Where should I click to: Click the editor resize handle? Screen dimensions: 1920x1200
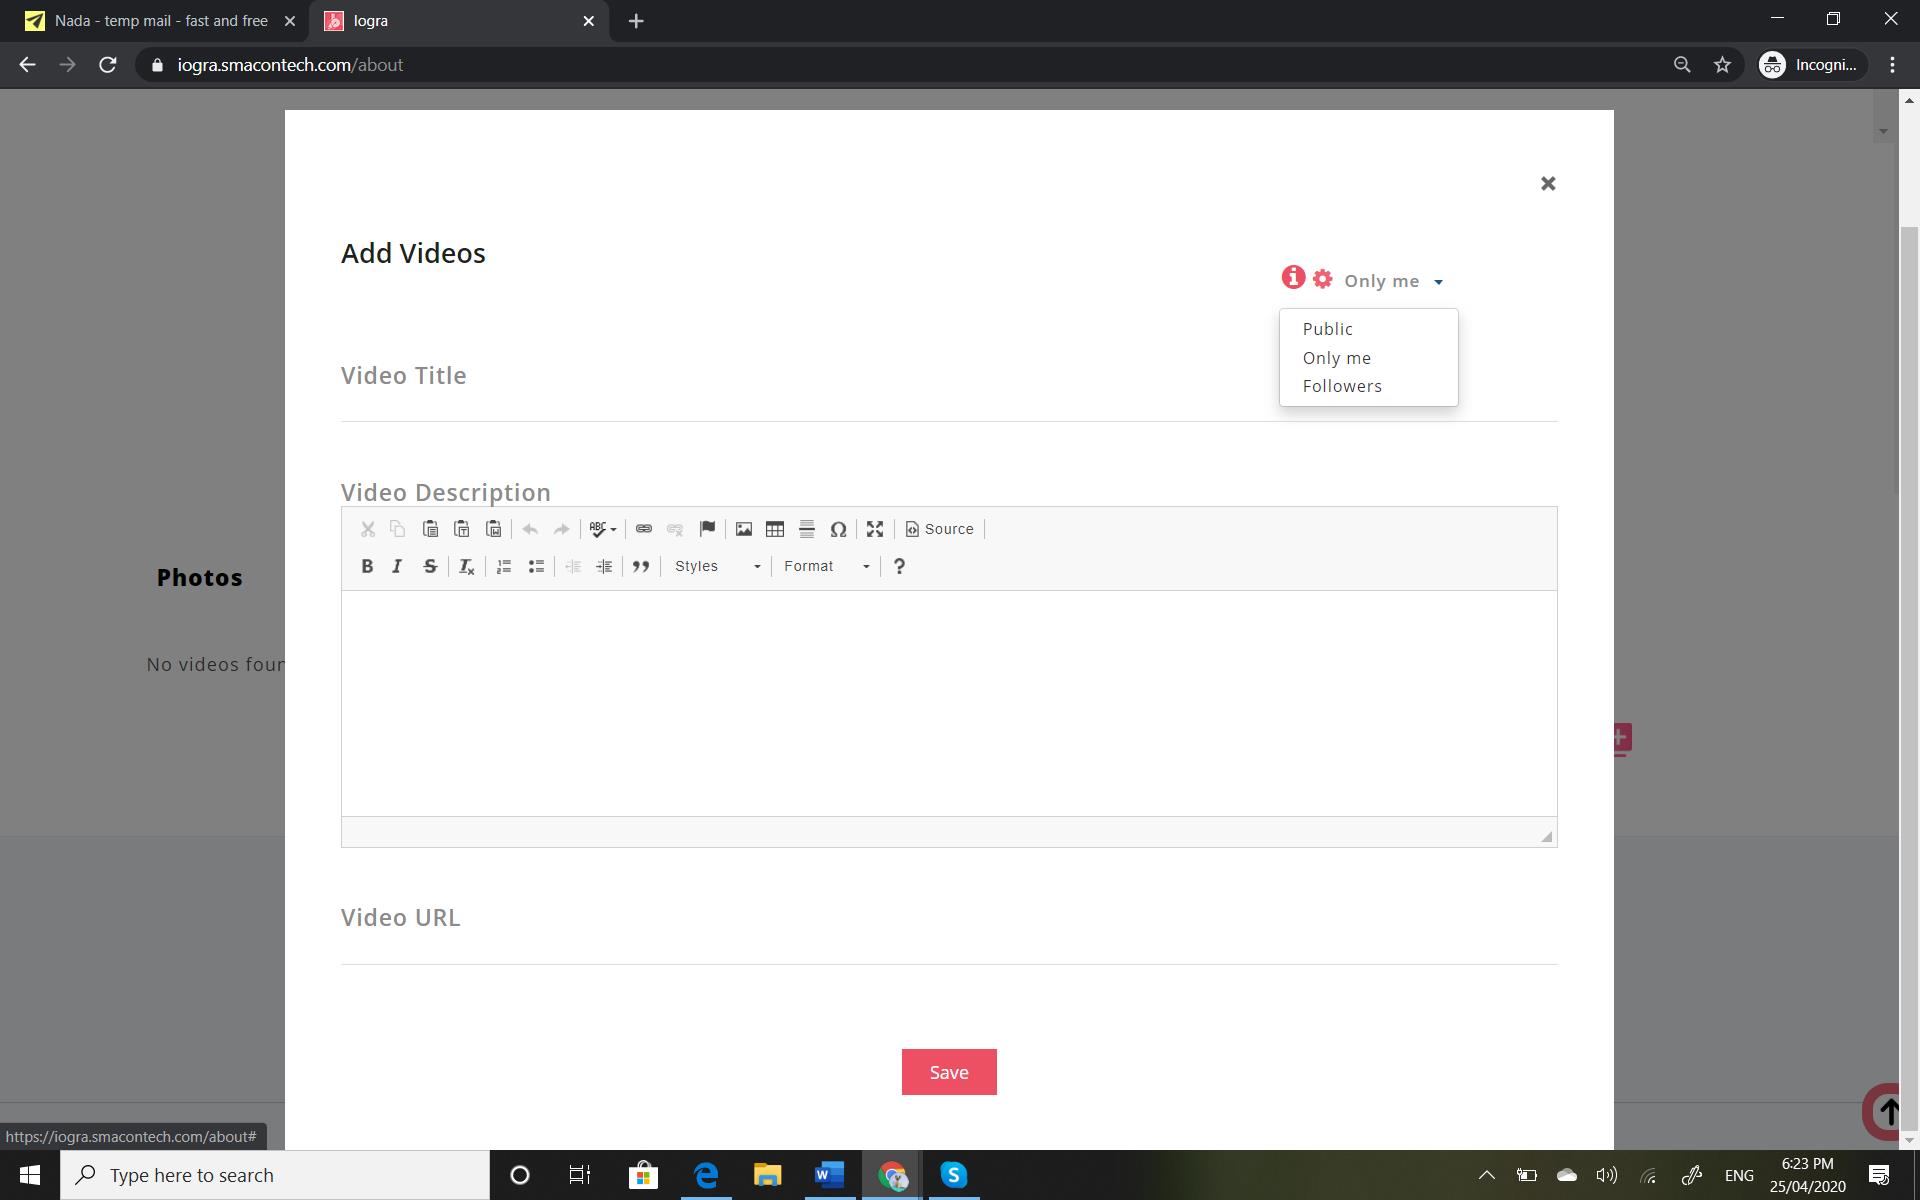click(1547, 837)
